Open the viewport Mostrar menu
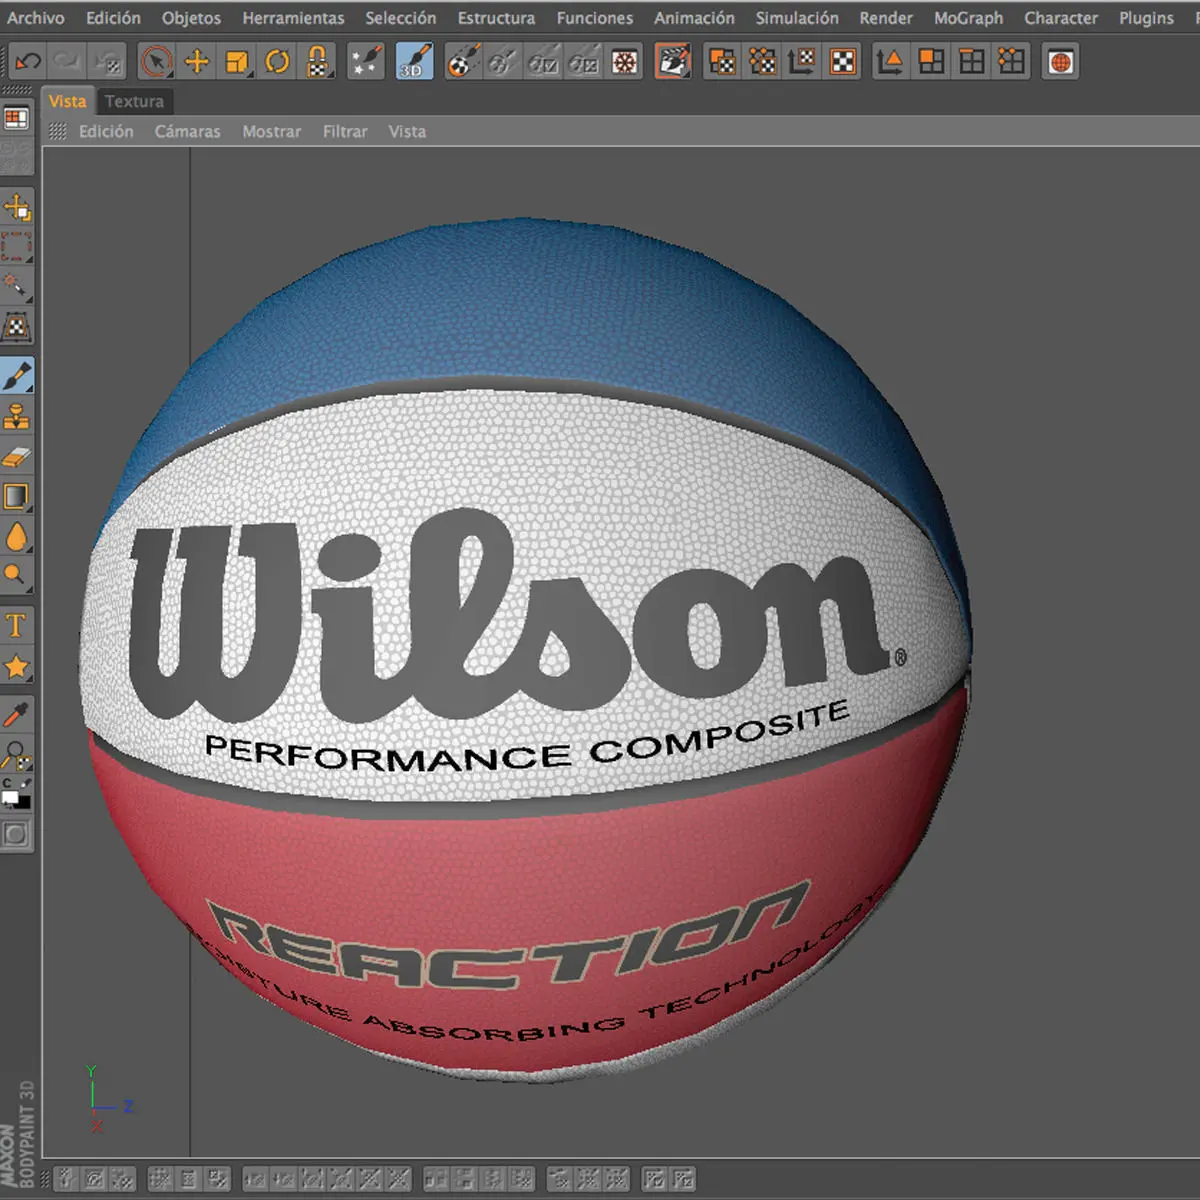The image size is (1200, 1200). coord(271,131)
